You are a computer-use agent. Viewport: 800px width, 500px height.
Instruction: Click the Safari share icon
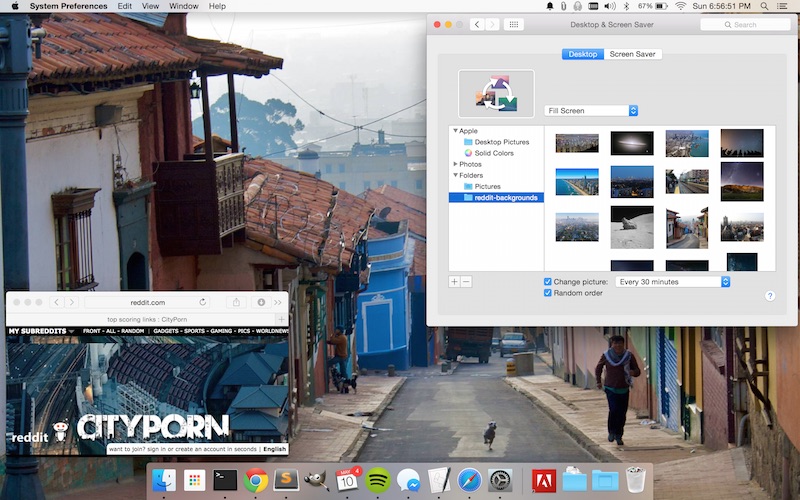click(x=236, y=302)
